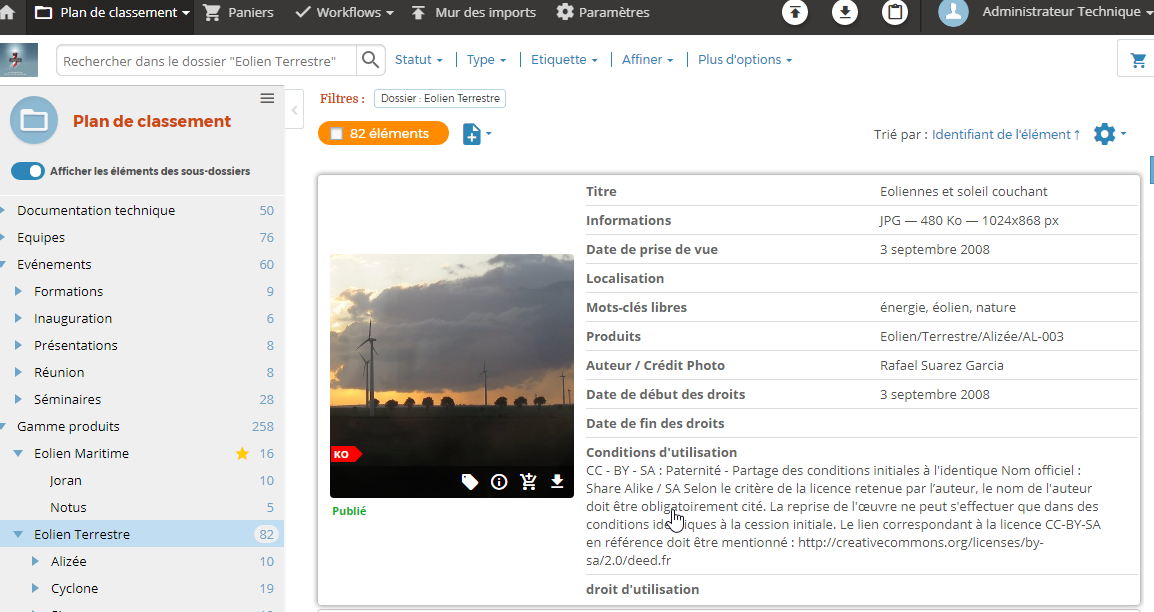This screenshot has height=612, width=1154.
Task: Open Mur des imports
Action: tap(473, 13)
